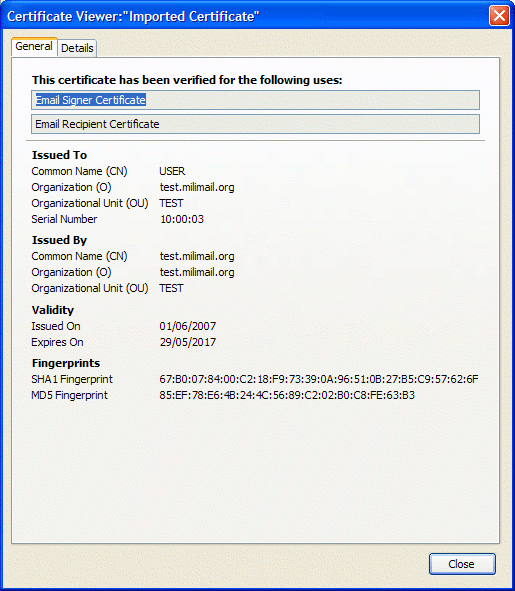
Task: Click the MD5 fingerprint value
Action: coord(287,395)
